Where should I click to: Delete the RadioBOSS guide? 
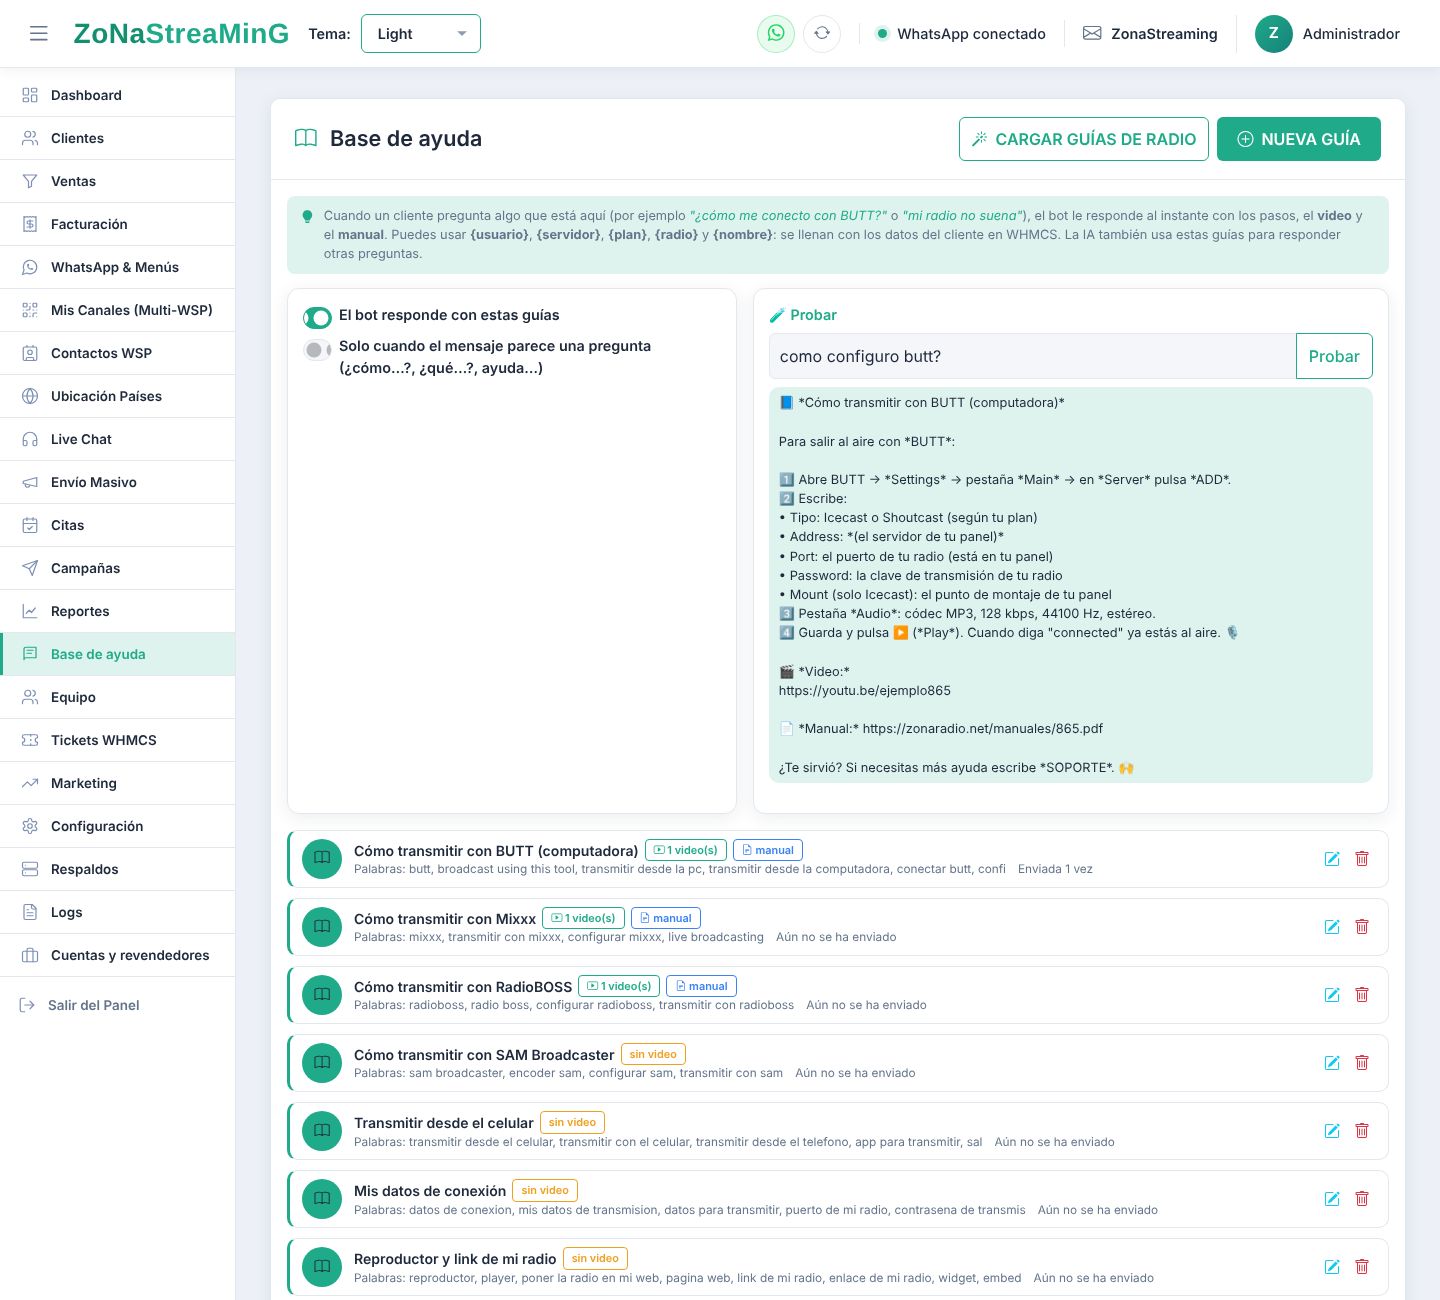click(1362, 995)
